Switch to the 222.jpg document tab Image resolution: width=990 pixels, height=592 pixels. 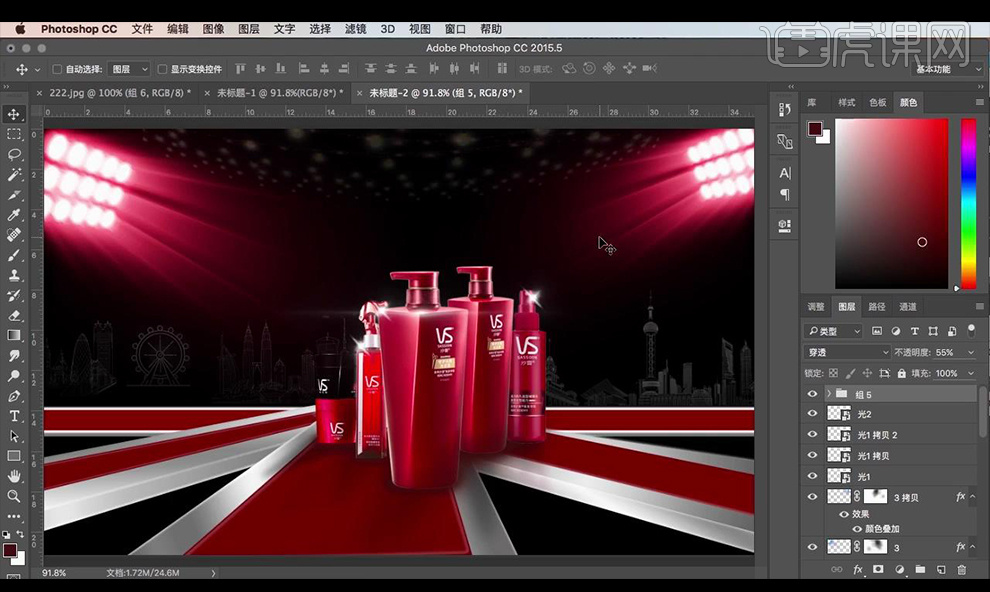(x=118, y=92)
